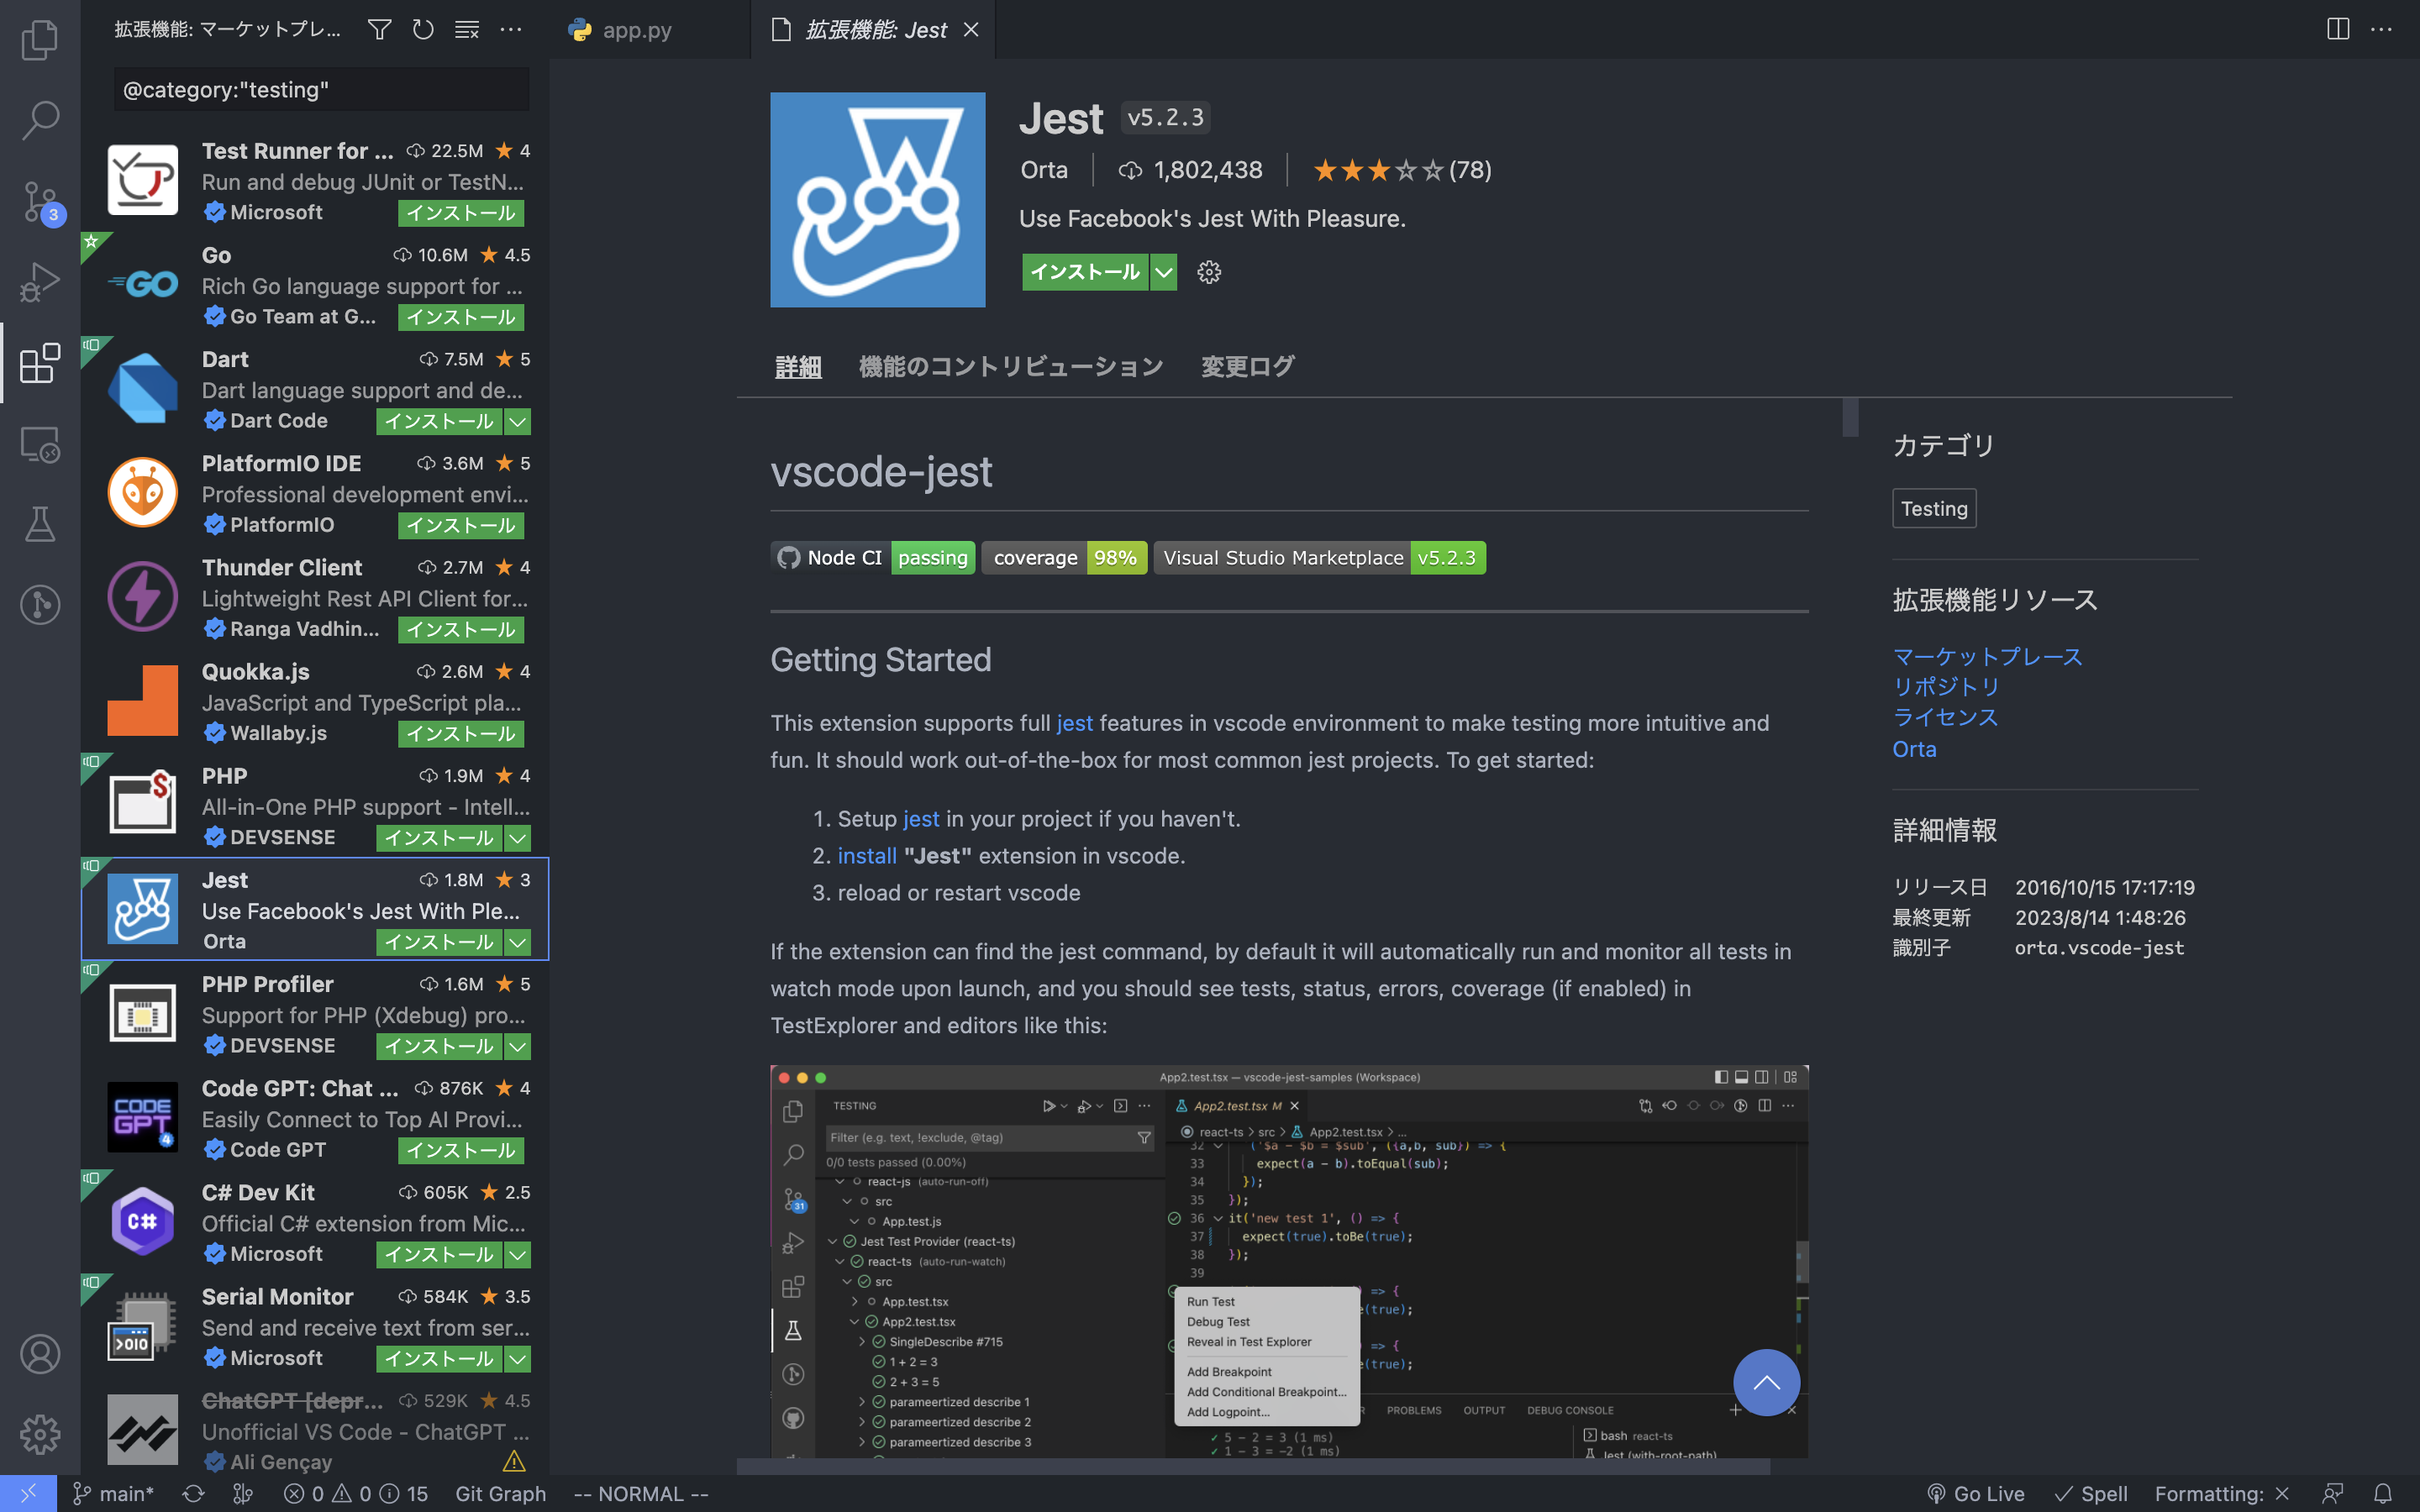Open the Remote Explorer view
This screenshot has width=2420, height=1512.
click(x=40, y=444)
